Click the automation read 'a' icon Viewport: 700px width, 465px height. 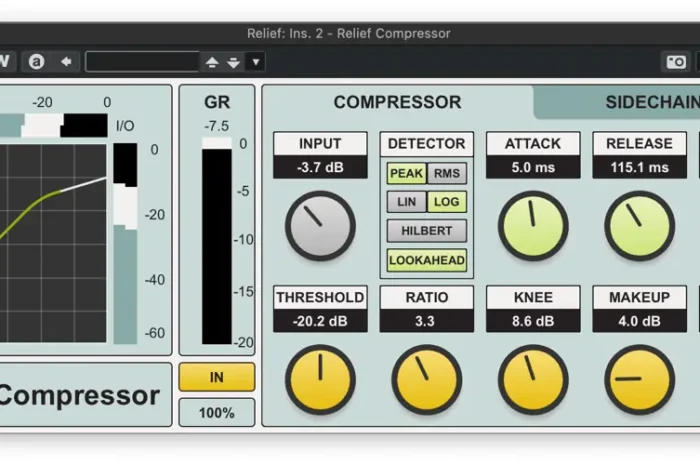pos(37,62)
